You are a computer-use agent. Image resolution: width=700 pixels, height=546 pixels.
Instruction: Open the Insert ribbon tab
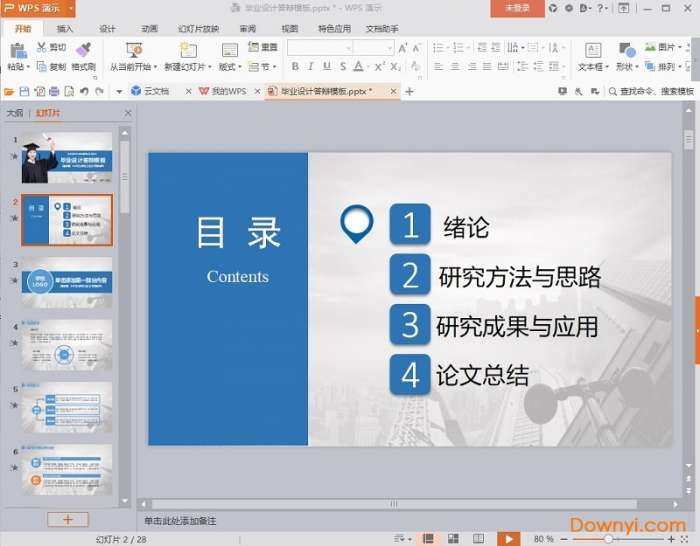pos(65,29)
